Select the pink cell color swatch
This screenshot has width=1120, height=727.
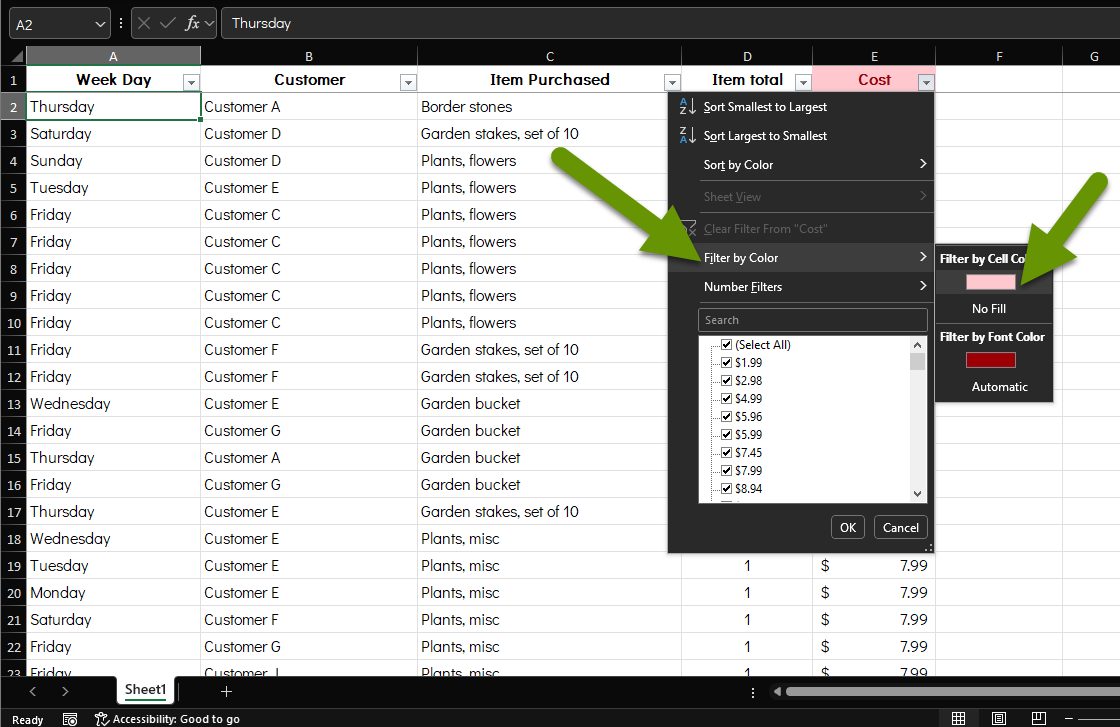pyautogui.click(x=991, y=281)
